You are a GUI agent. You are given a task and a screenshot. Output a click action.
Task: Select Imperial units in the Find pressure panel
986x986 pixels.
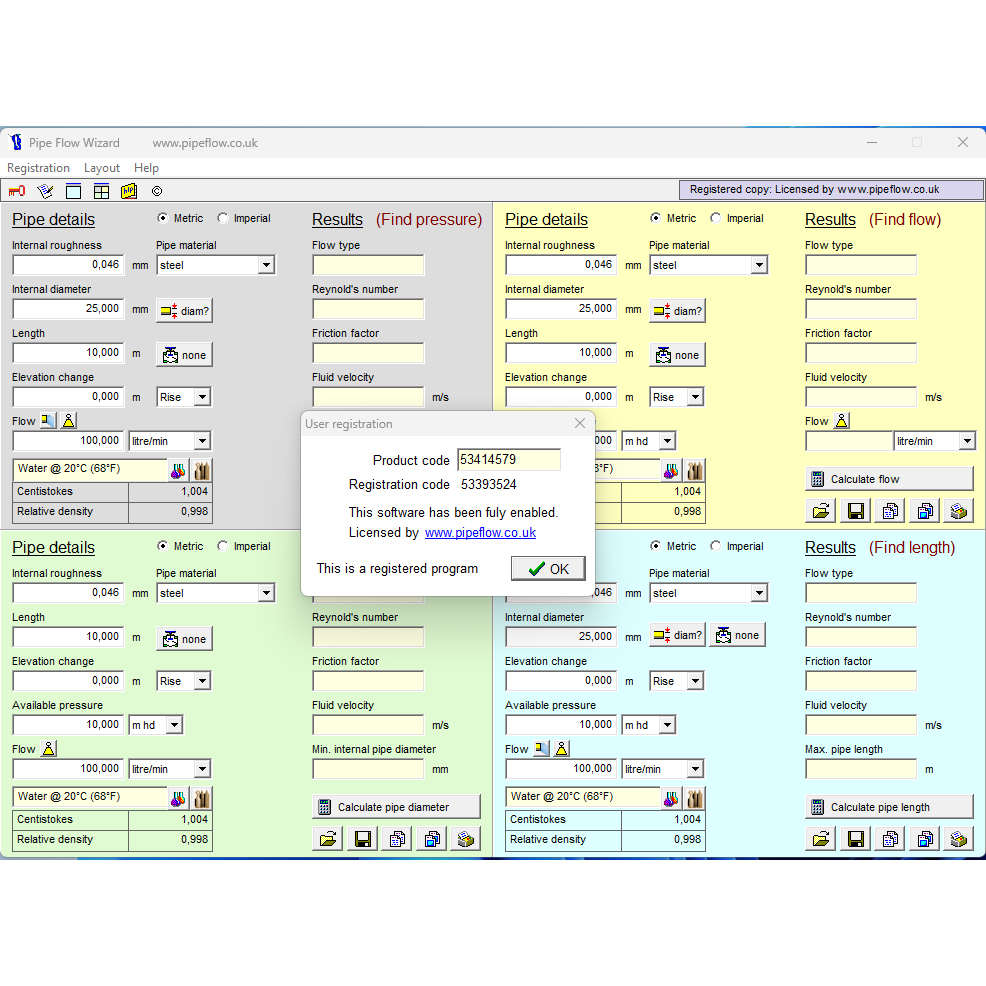tap(223, 218)
